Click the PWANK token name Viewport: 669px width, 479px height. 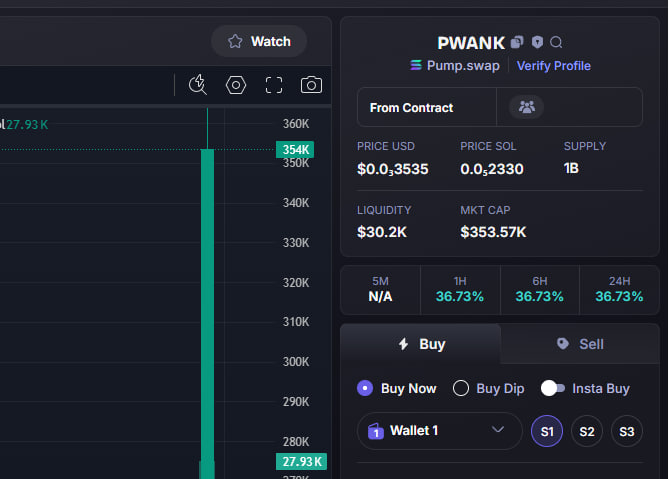point(471,43)
